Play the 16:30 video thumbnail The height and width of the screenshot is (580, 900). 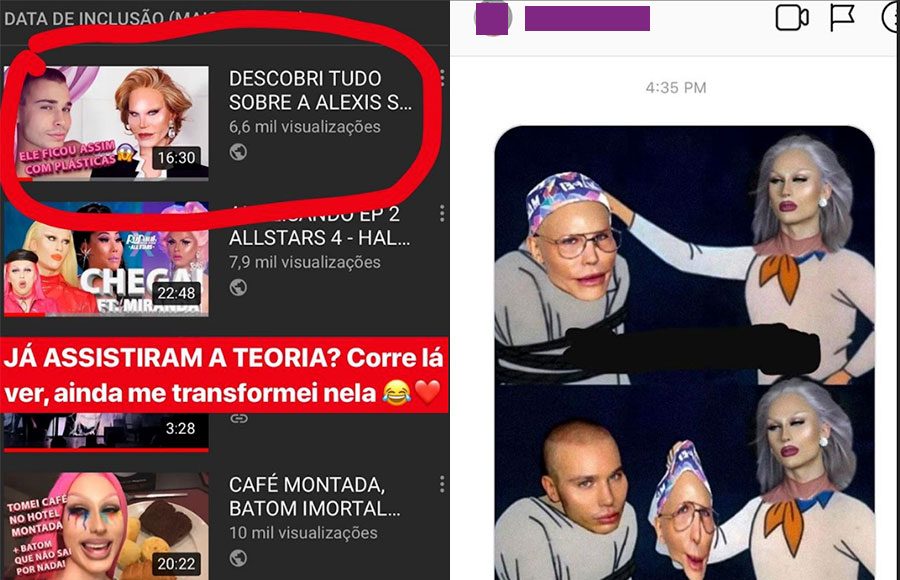pos(106,123)
